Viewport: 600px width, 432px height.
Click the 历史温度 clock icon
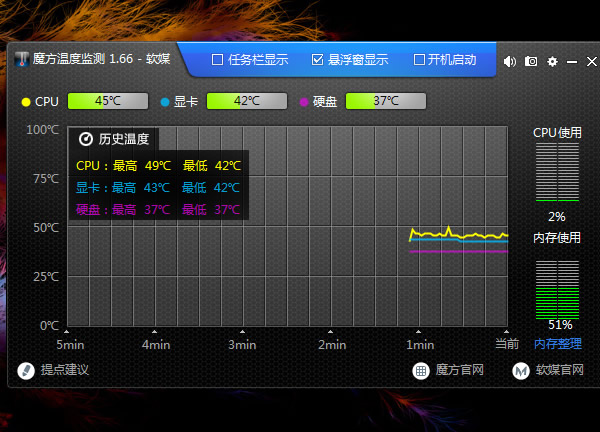(85, 139)
